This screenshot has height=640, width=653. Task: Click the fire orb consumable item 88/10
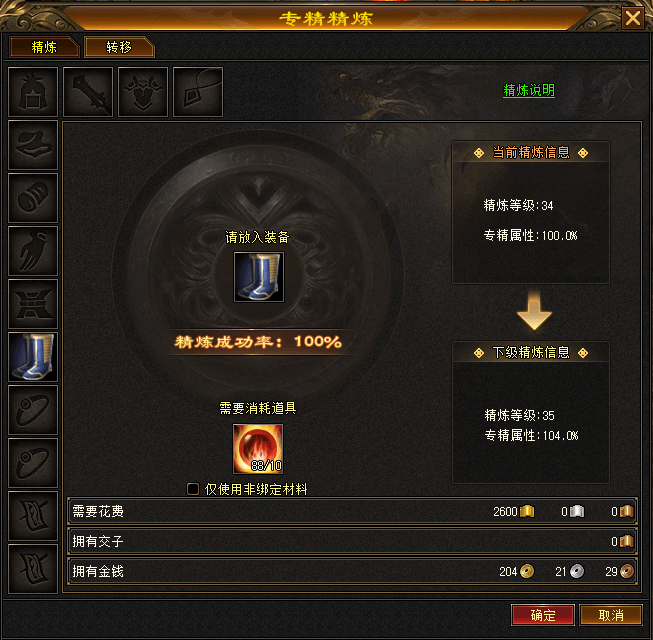258,449
